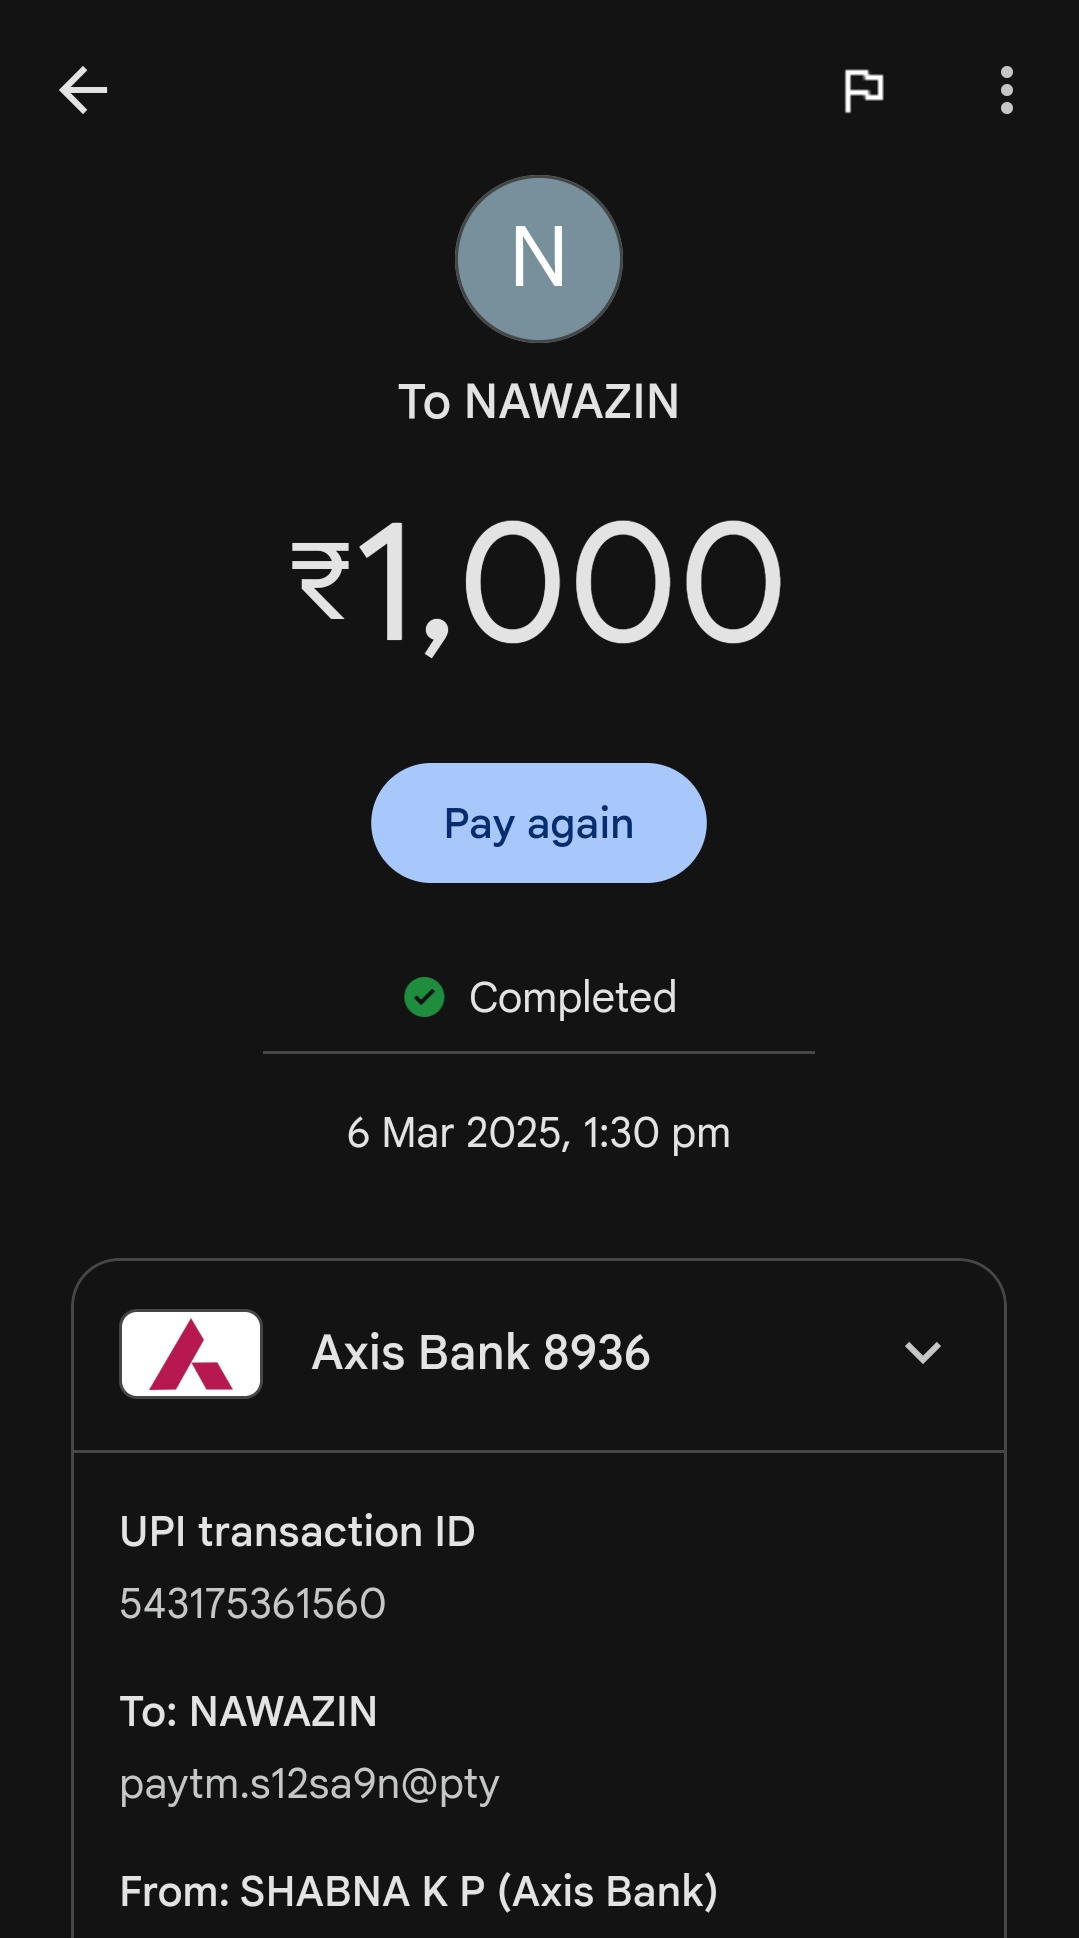1079x1938 pixels.
Task: Tap the flag icon to report
Action: [863, 91]
